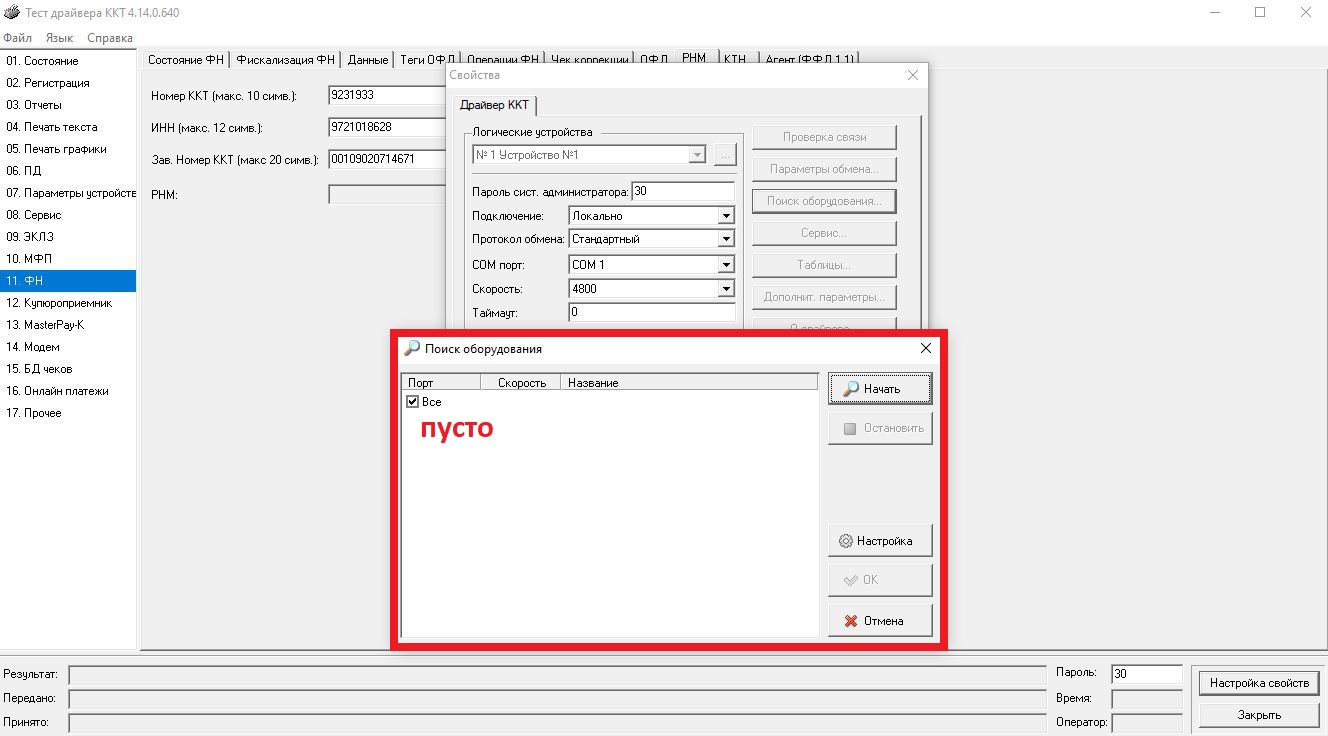Open Настройка with the gear icon
Viewport: 1328px width, 736px height.
[x=880, y=541]
